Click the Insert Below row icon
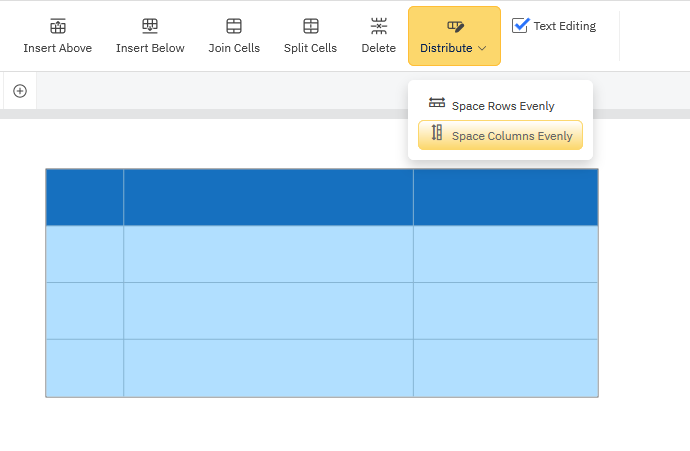The height and width of the screenshot is (451, 690). (150, 26)
